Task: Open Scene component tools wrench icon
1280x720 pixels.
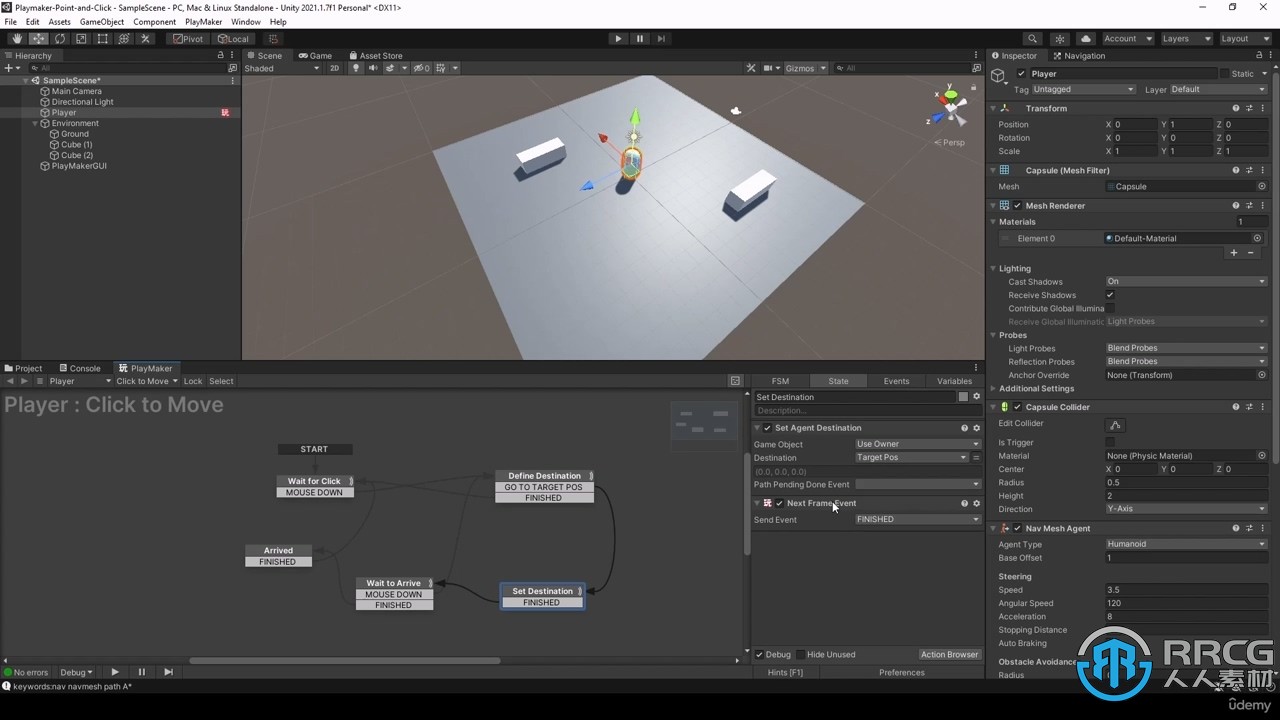Action: tap(751, 68)
